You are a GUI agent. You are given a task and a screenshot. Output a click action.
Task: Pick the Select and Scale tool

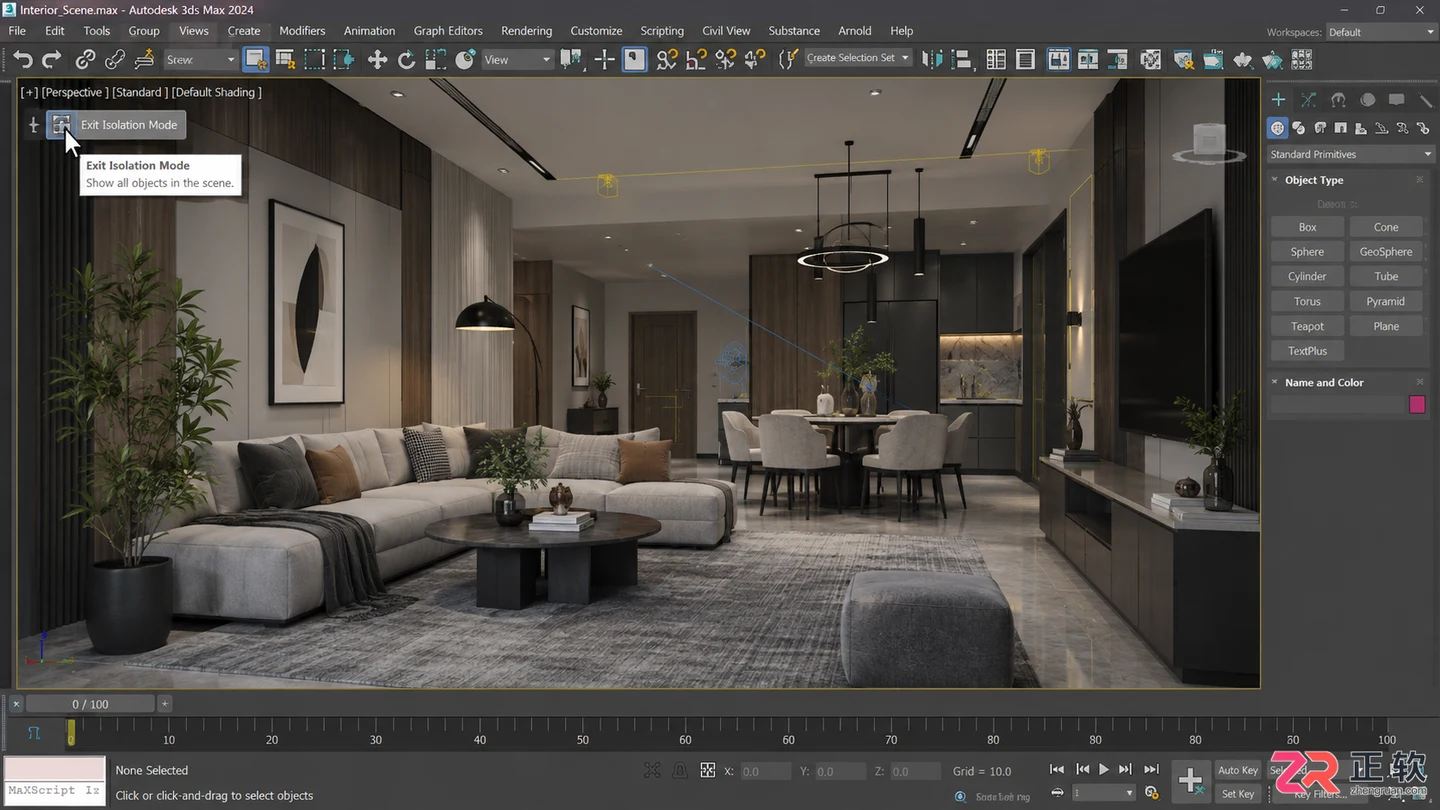coord(435,59)
